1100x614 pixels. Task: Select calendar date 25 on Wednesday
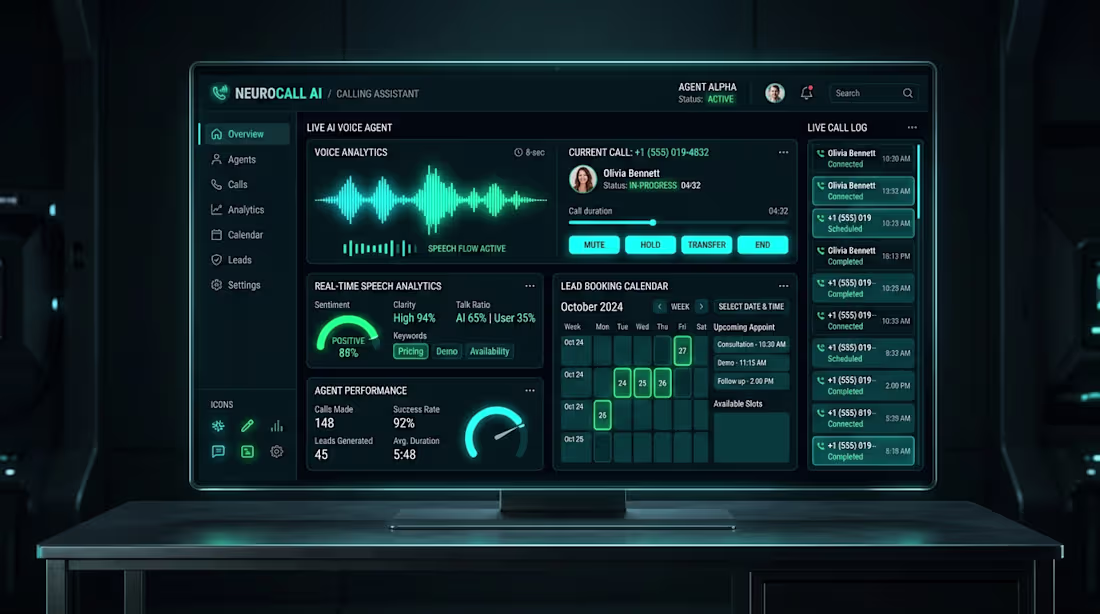tap(642, 383)
